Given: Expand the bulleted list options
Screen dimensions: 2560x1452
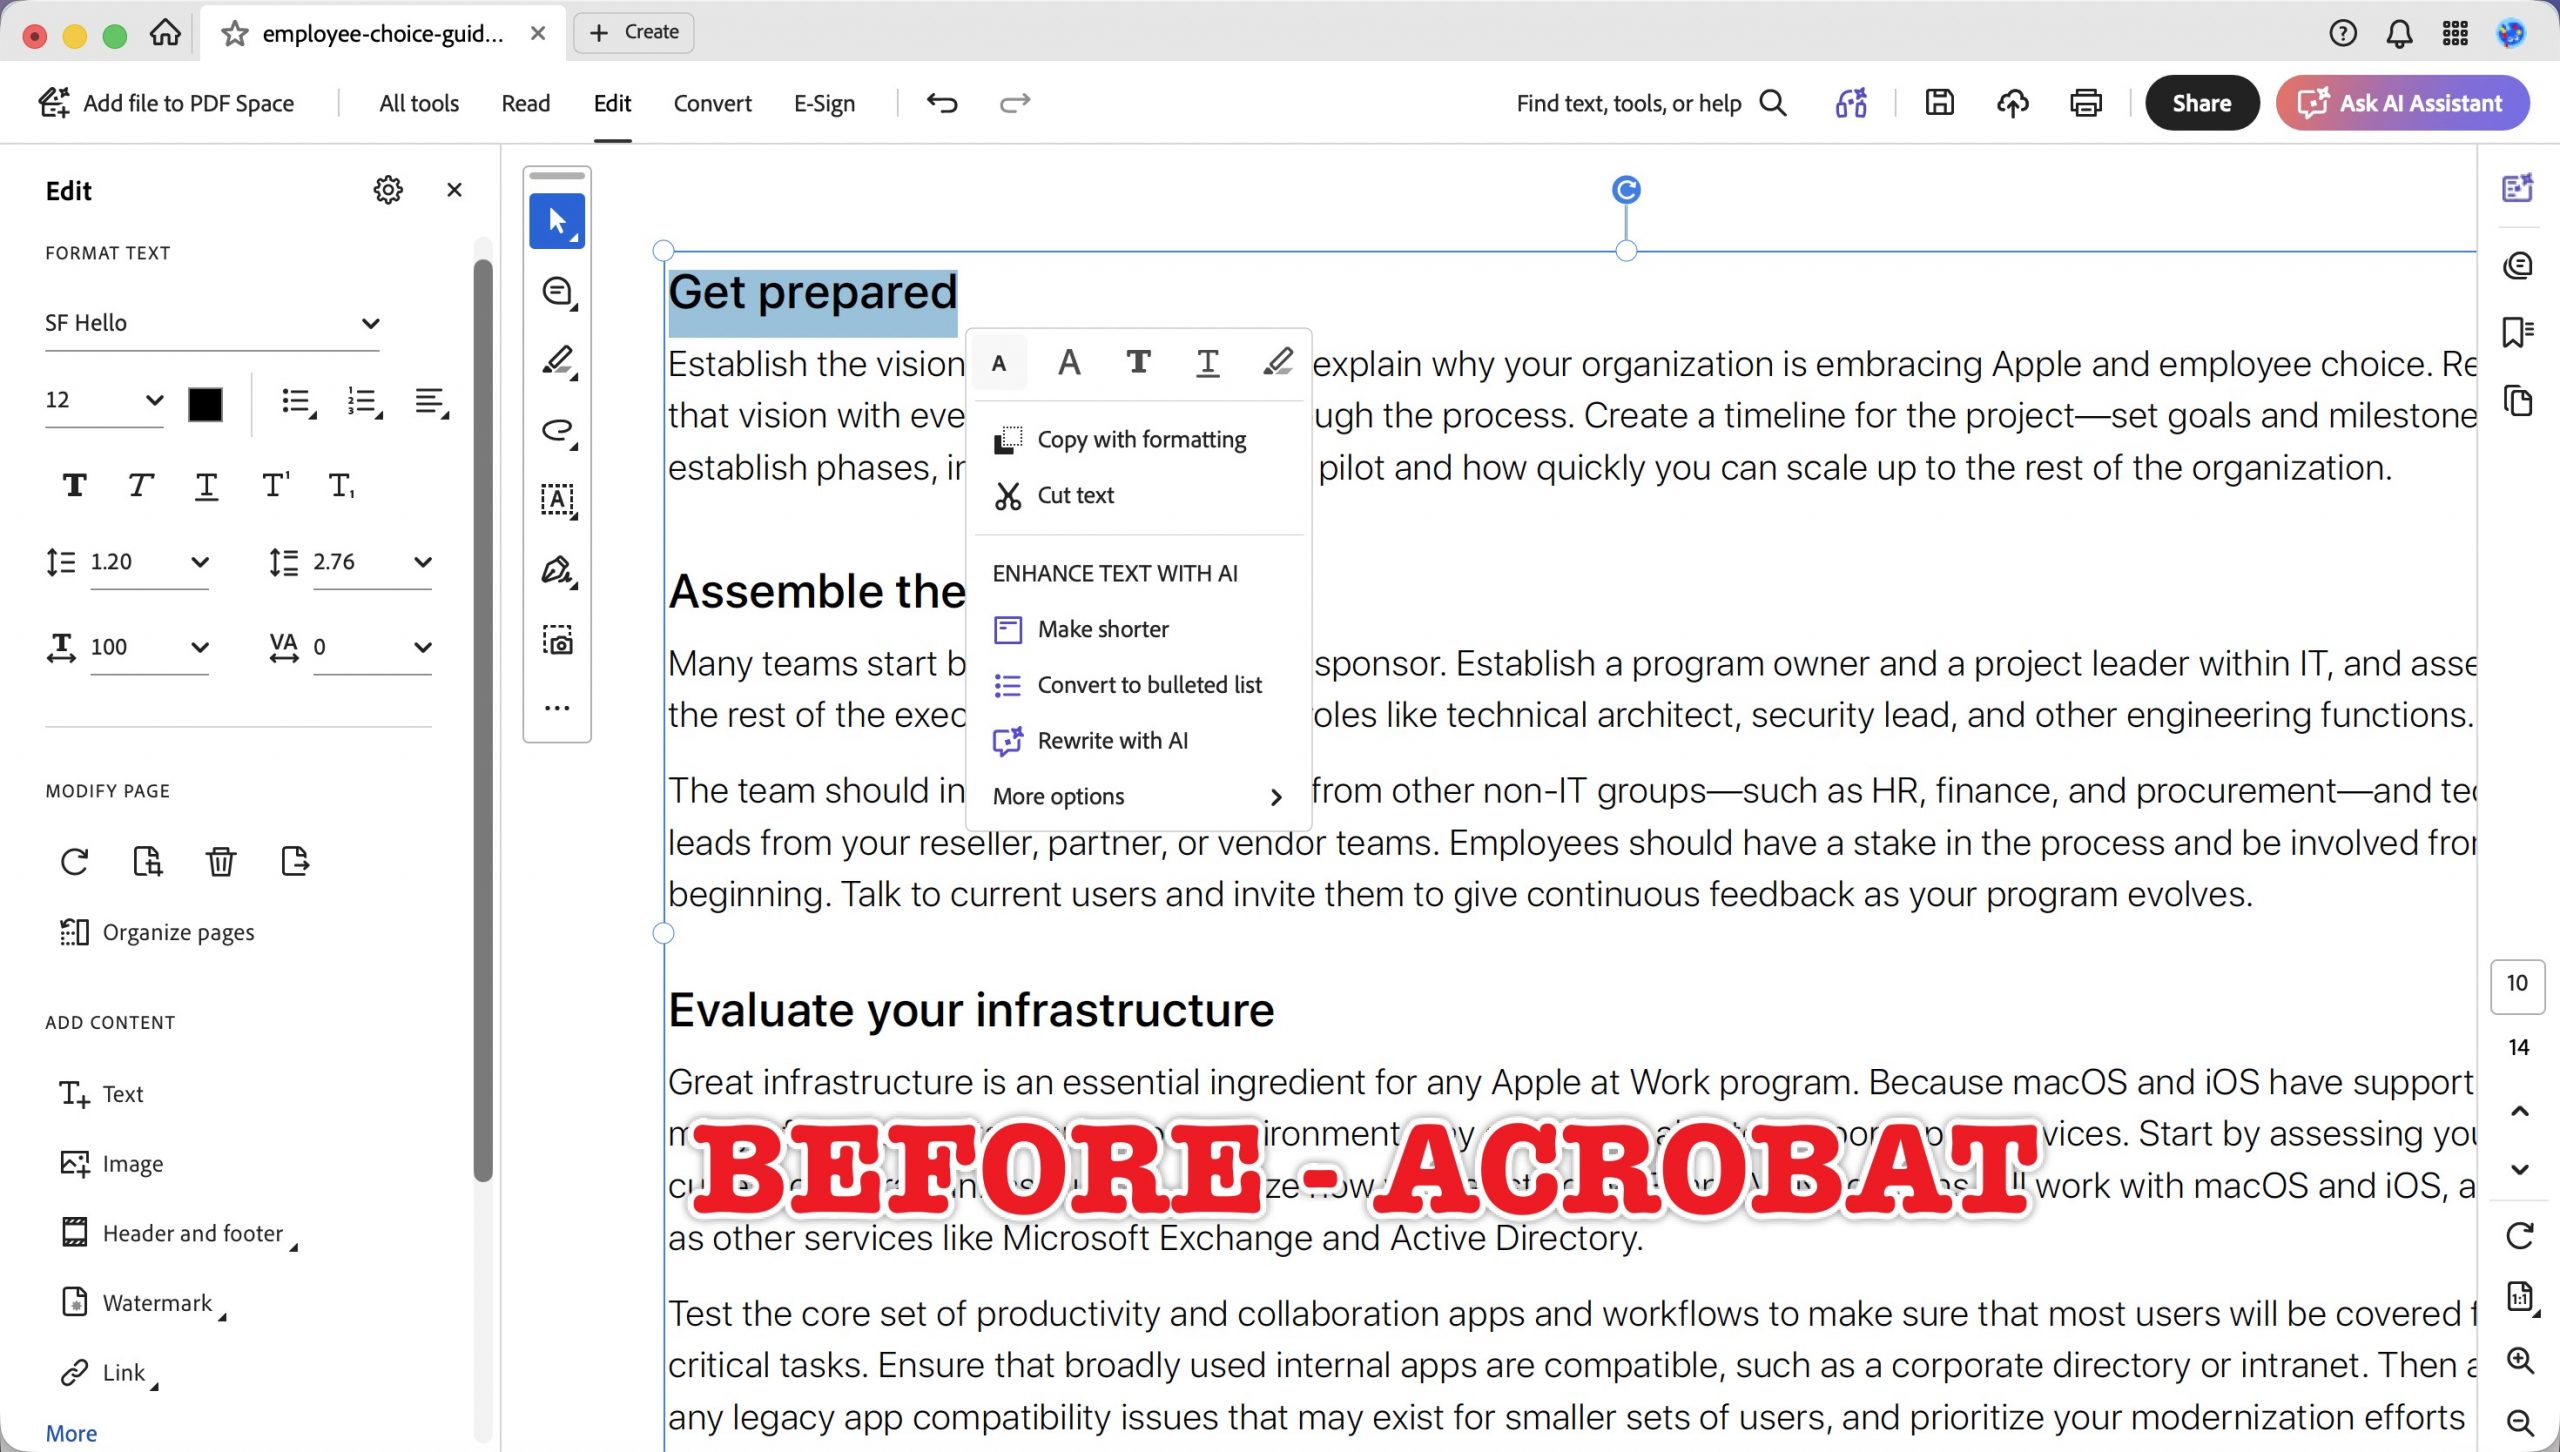Looking at the screenshot, I should tap(298, 403).
